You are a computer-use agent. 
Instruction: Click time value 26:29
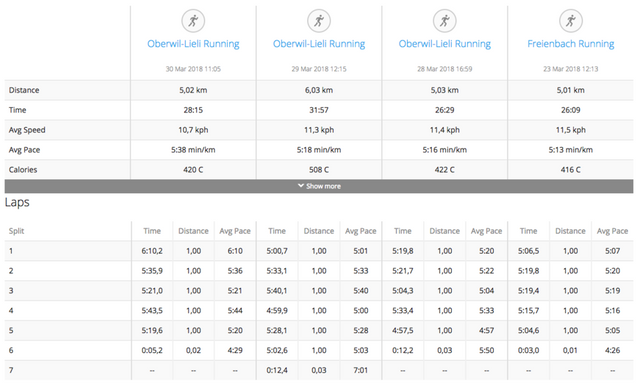(x=444, y=110)
